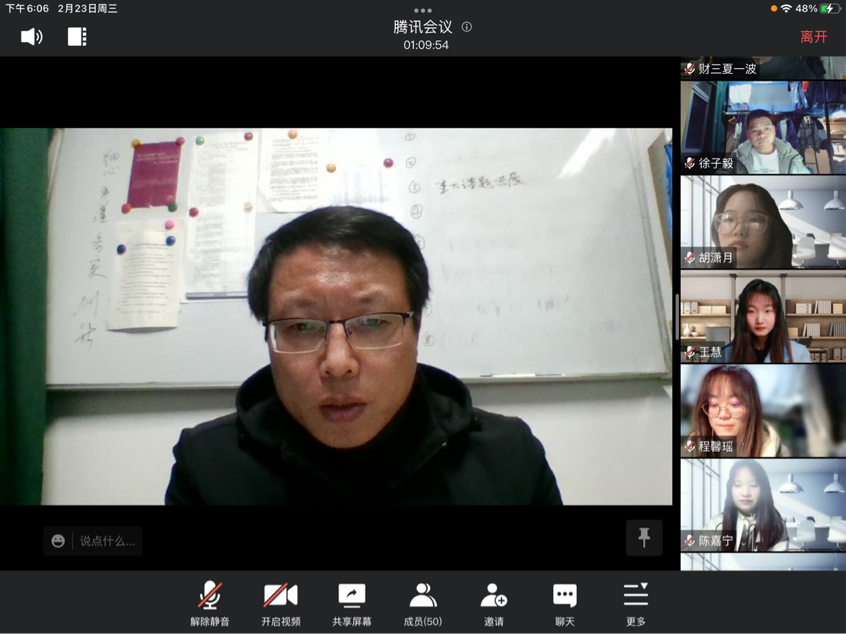Select 徐子毅's video thumbnail
The height and width of the screenshot is (634, 846).
(763, 127)
